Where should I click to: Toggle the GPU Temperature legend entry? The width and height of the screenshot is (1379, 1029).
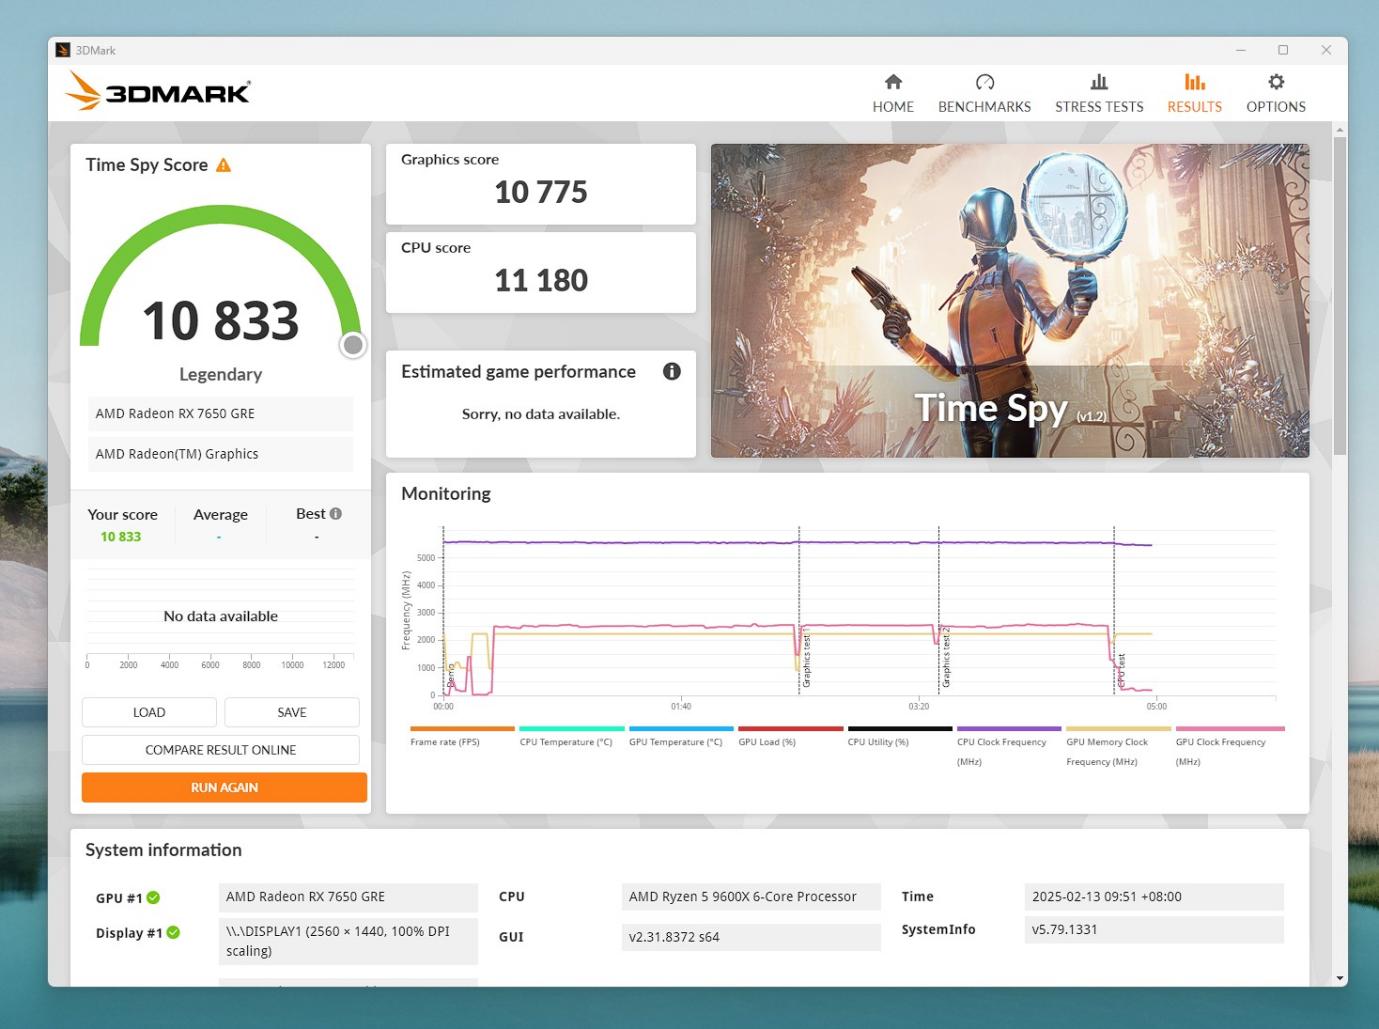tap(681, 737)
